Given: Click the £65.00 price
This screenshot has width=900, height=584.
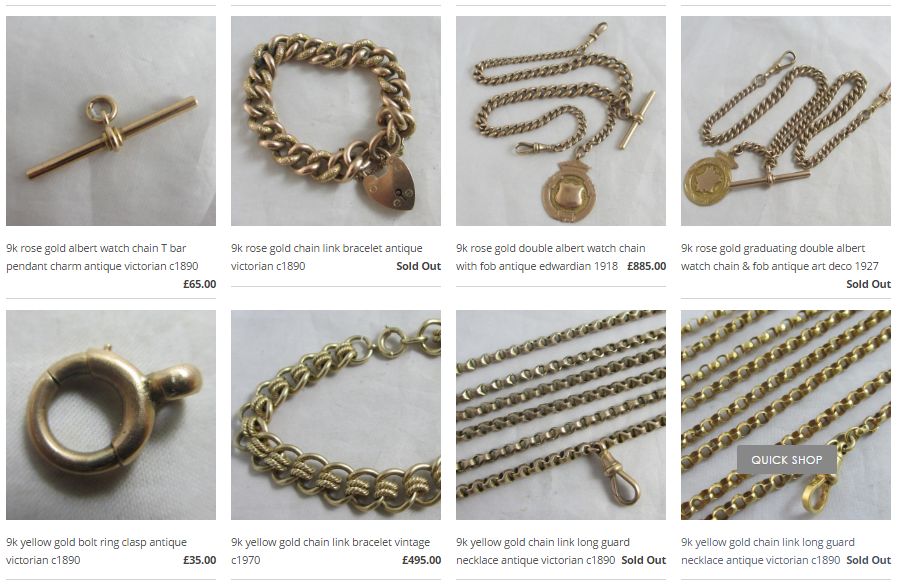Looking at the screenshot, I should (200, 284).
